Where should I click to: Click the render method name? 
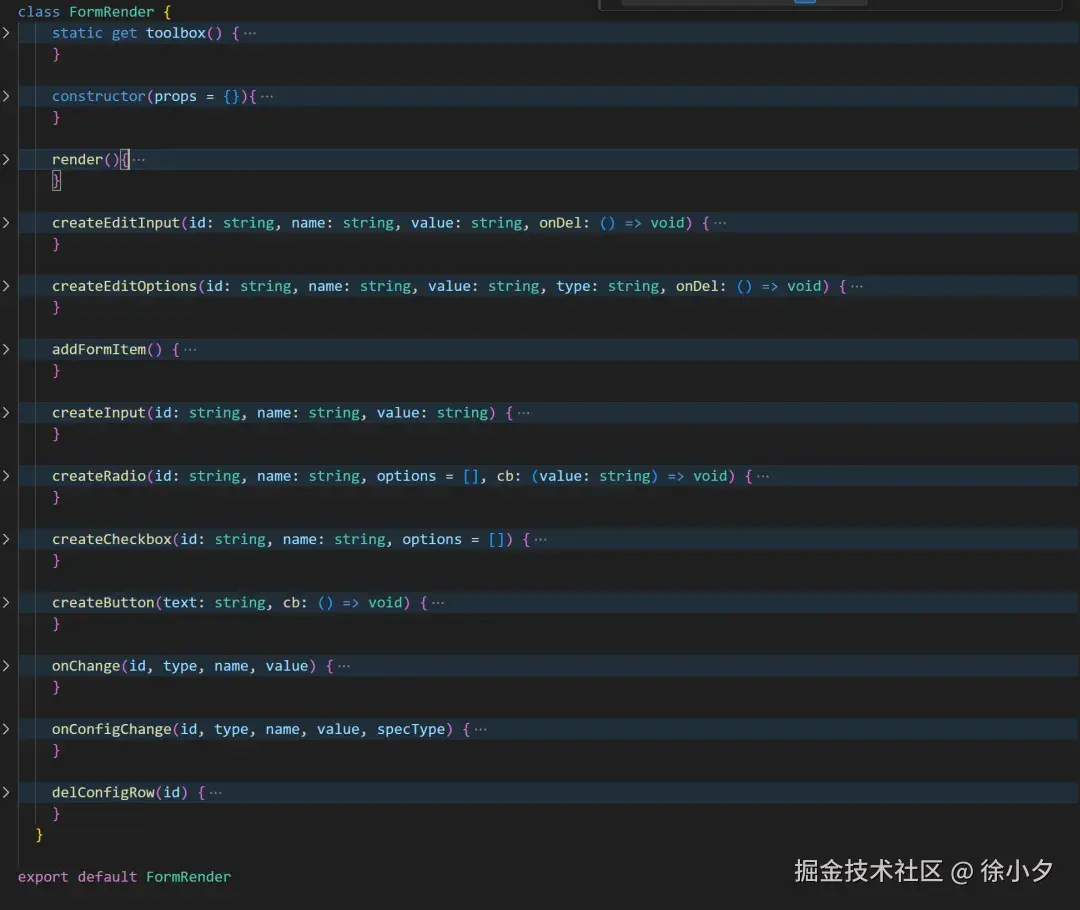(x=77, y=160)
